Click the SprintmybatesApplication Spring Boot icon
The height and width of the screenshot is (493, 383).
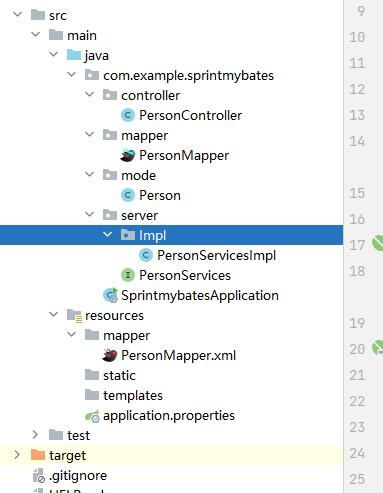point(110,295)
